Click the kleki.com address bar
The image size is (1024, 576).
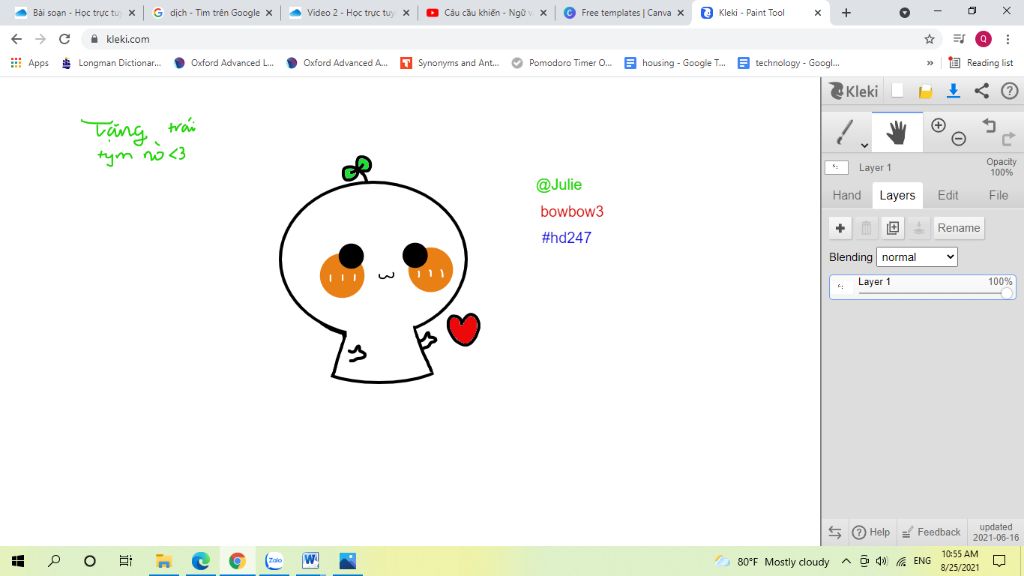coord(503,39)
